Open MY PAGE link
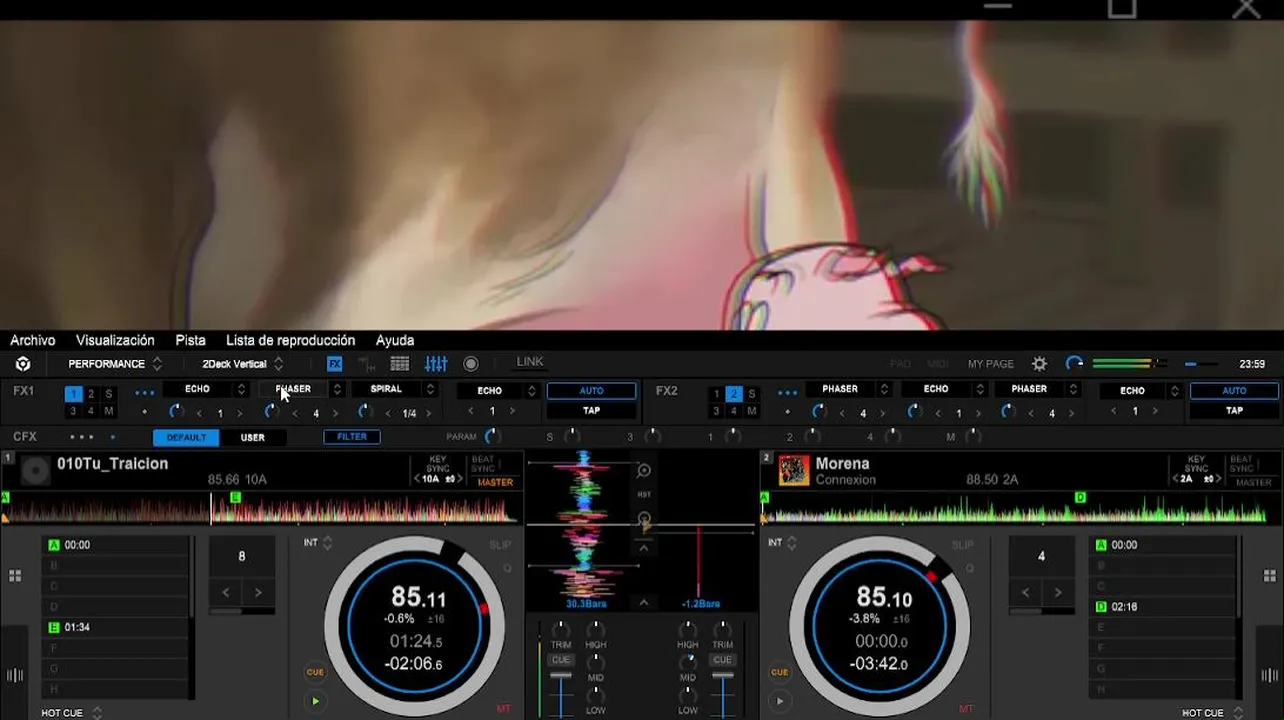Viewport: 1284px width, 720px height. pyautogui.click(x=990, y=364)
